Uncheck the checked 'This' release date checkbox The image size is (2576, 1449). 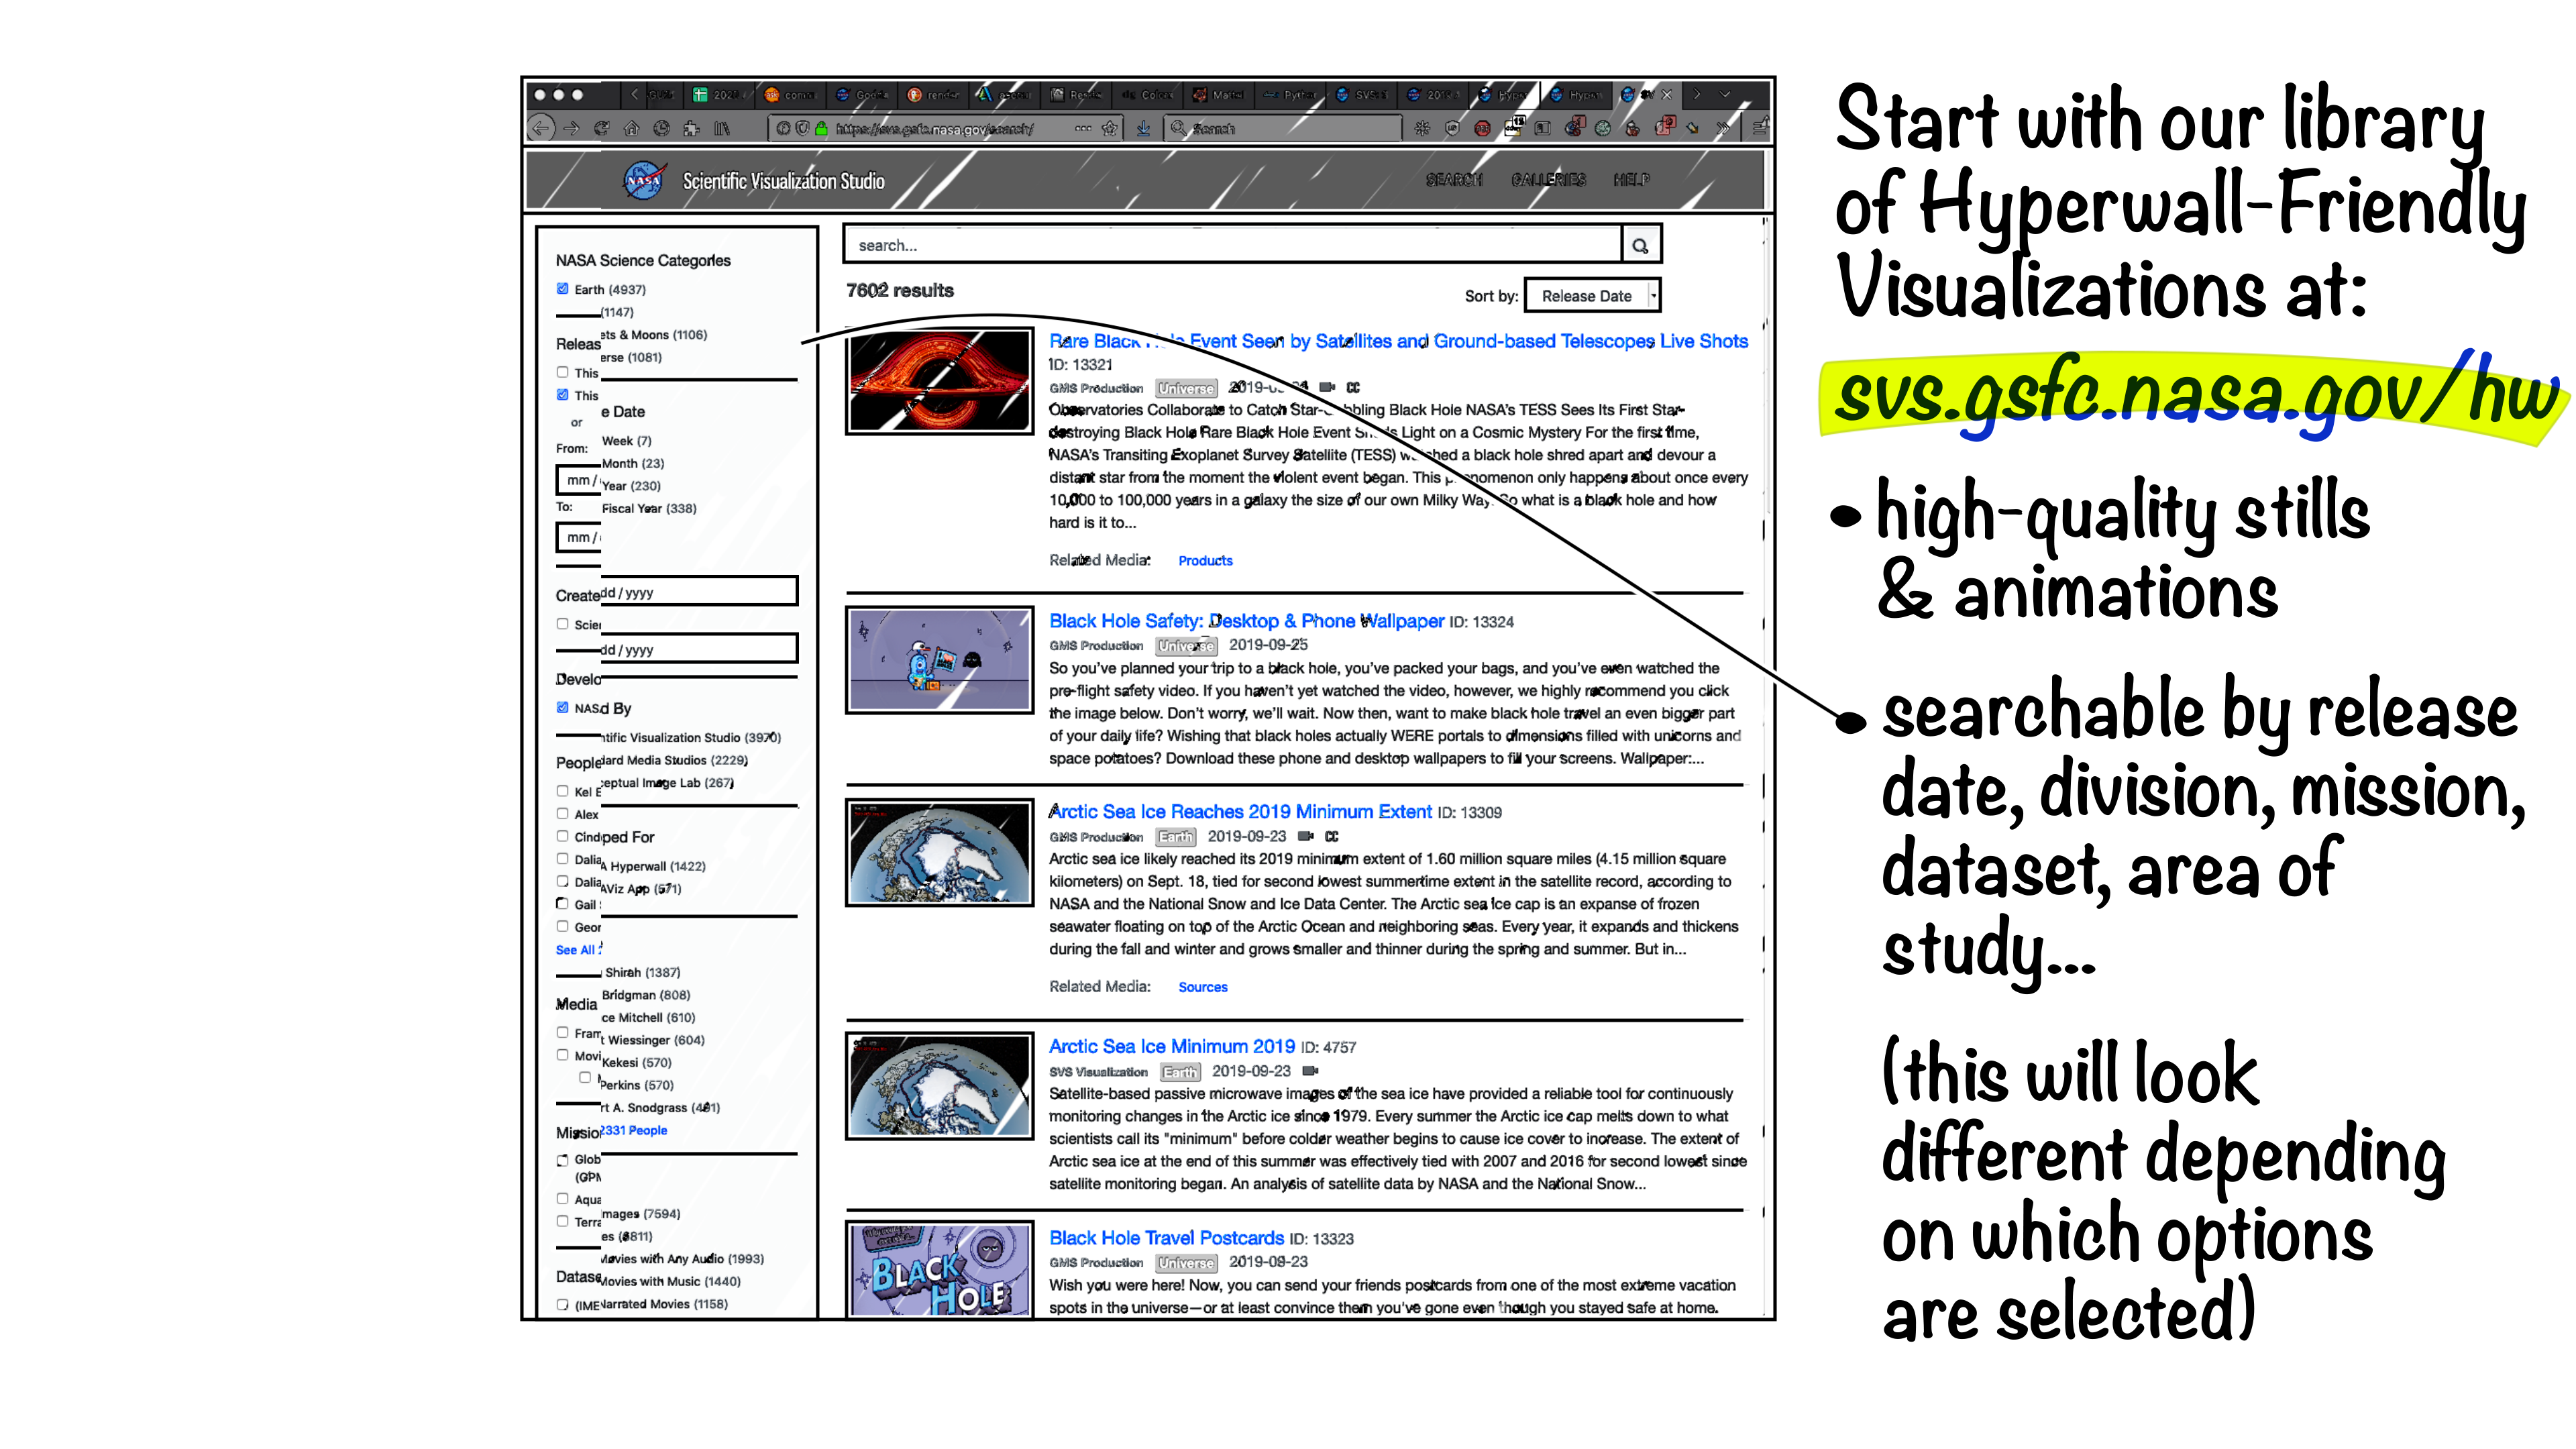coord(562,395)
